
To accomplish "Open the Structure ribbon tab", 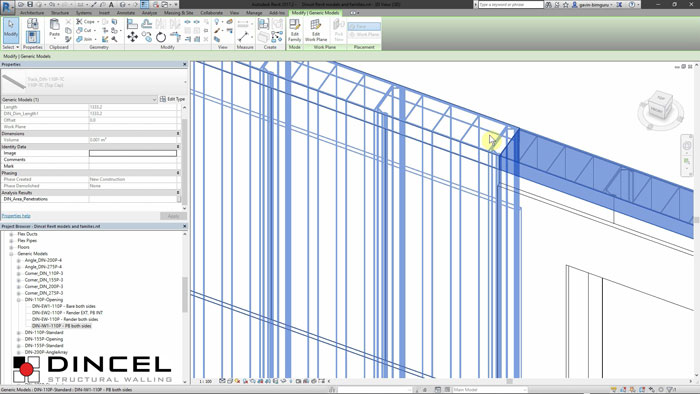I will tap(60, 13).
